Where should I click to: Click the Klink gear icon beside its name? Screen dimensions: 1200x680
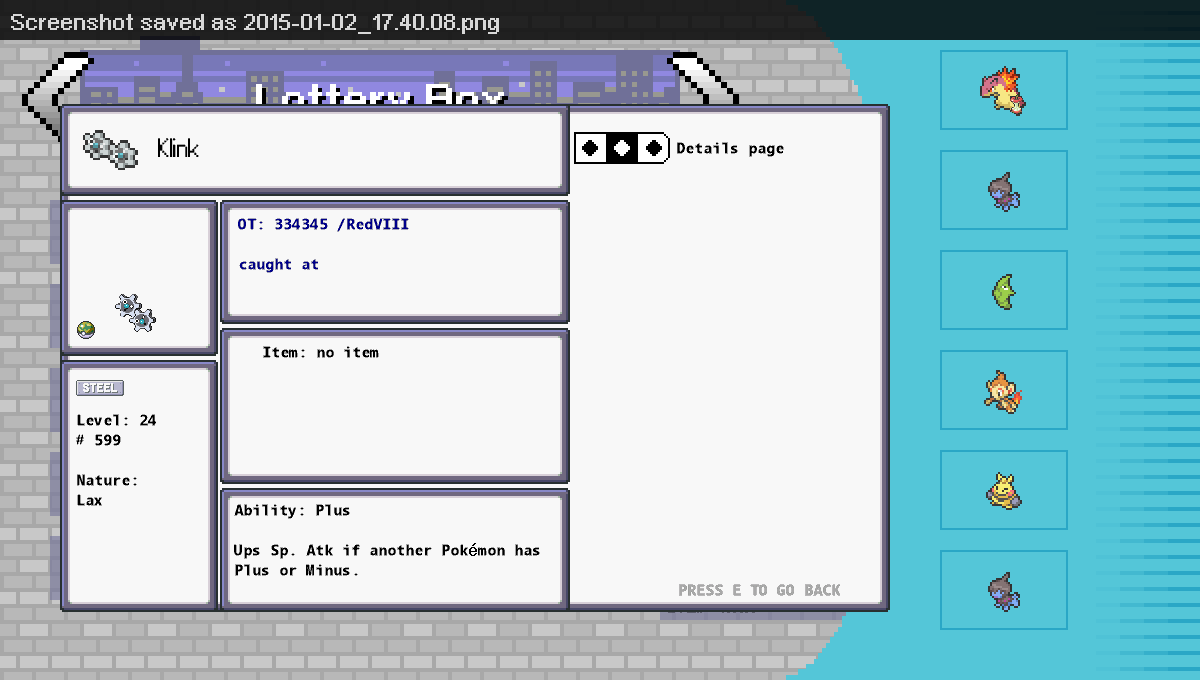(x=110, y=149)
